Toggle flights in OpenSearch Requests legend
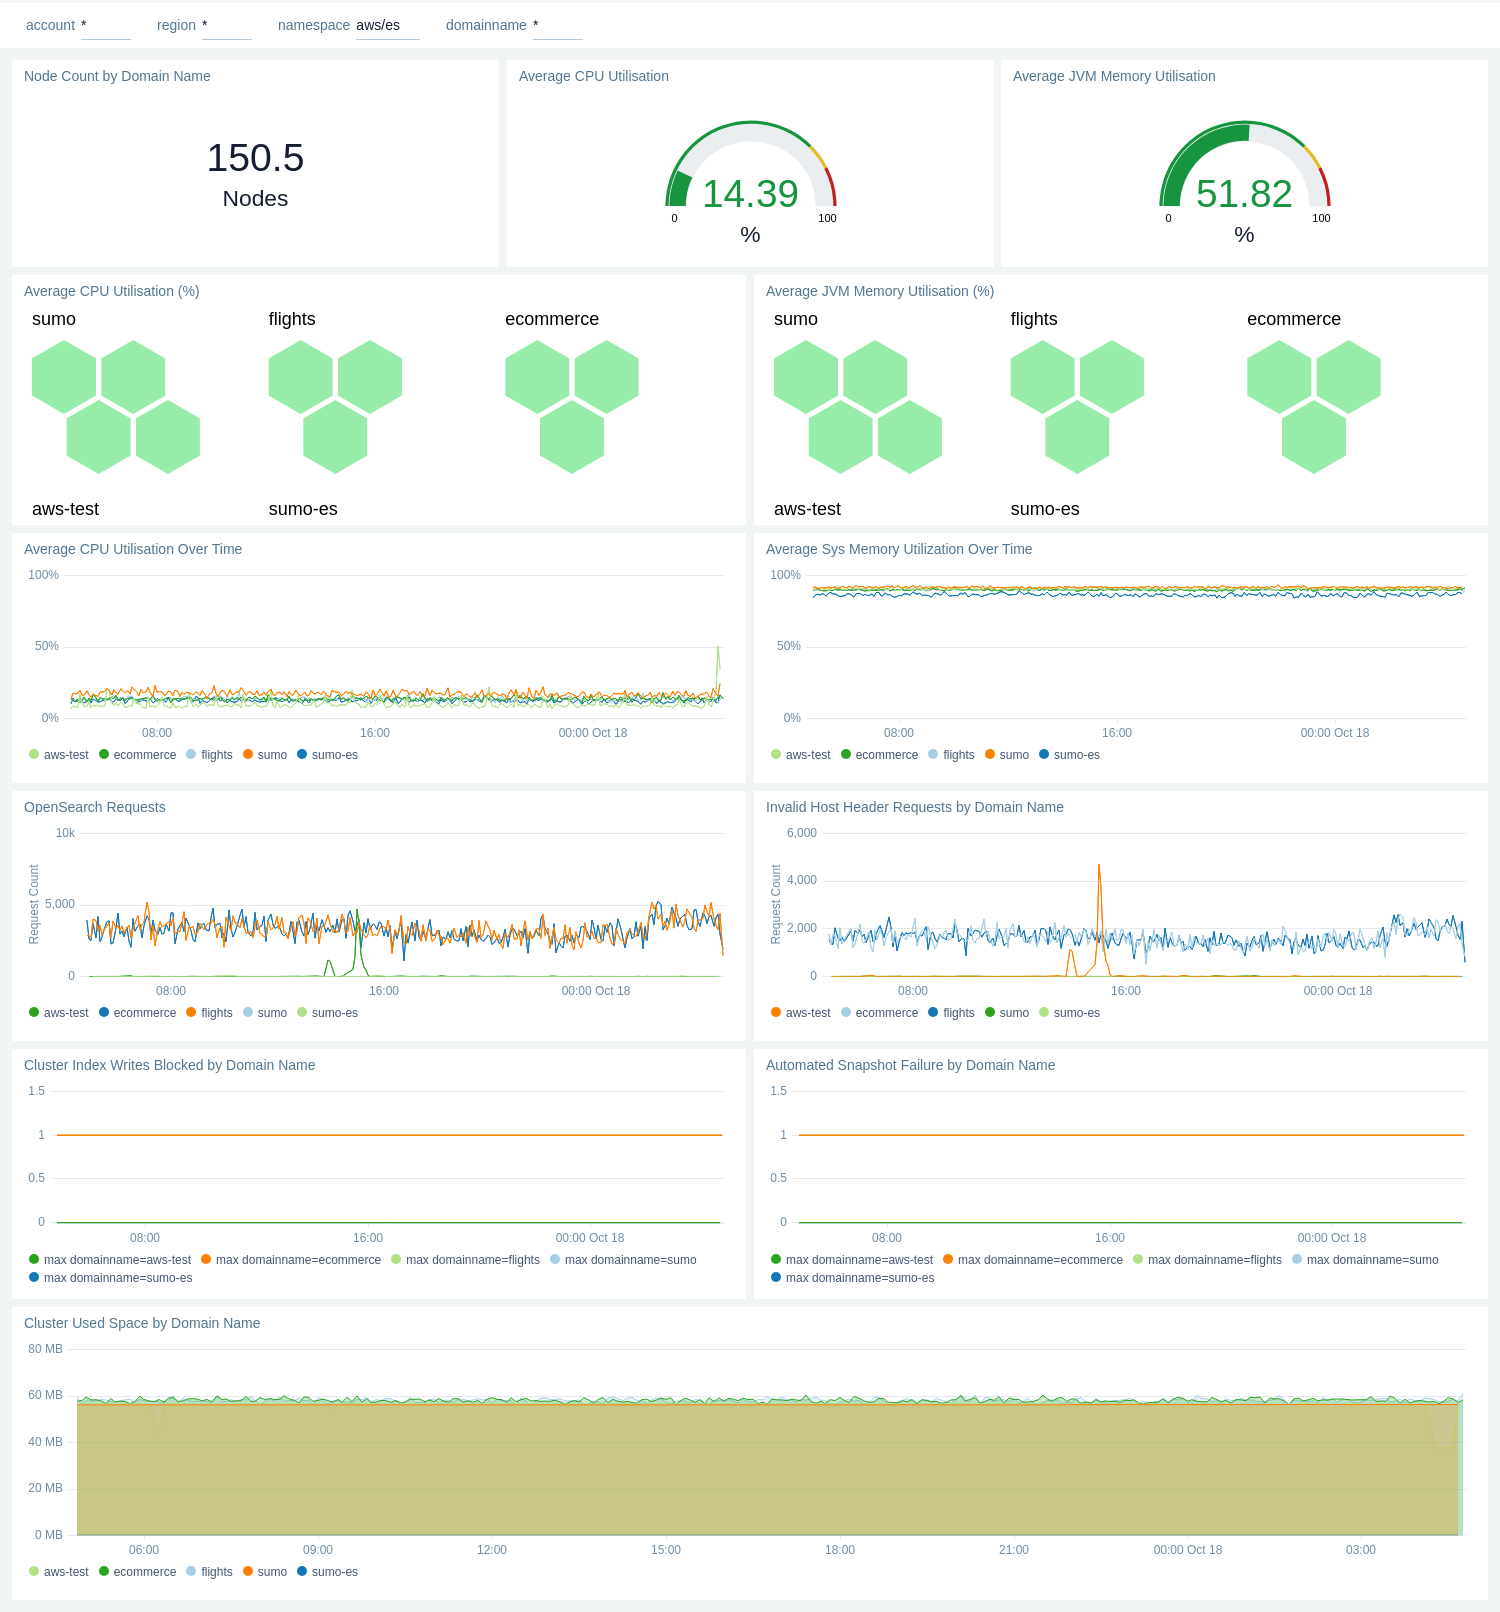1500x1612 pixels. pos(210,1013)
